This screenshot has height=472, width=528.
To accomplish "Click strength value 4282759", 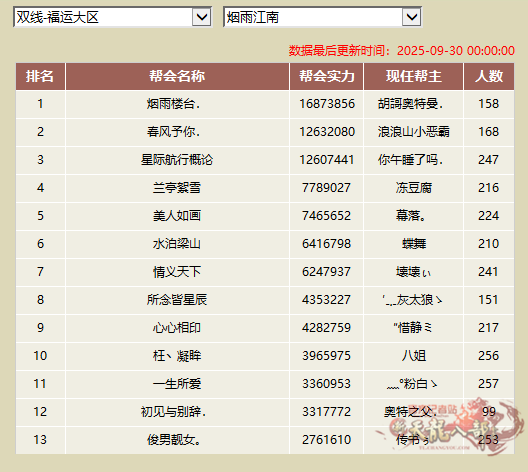I will 326,327.
